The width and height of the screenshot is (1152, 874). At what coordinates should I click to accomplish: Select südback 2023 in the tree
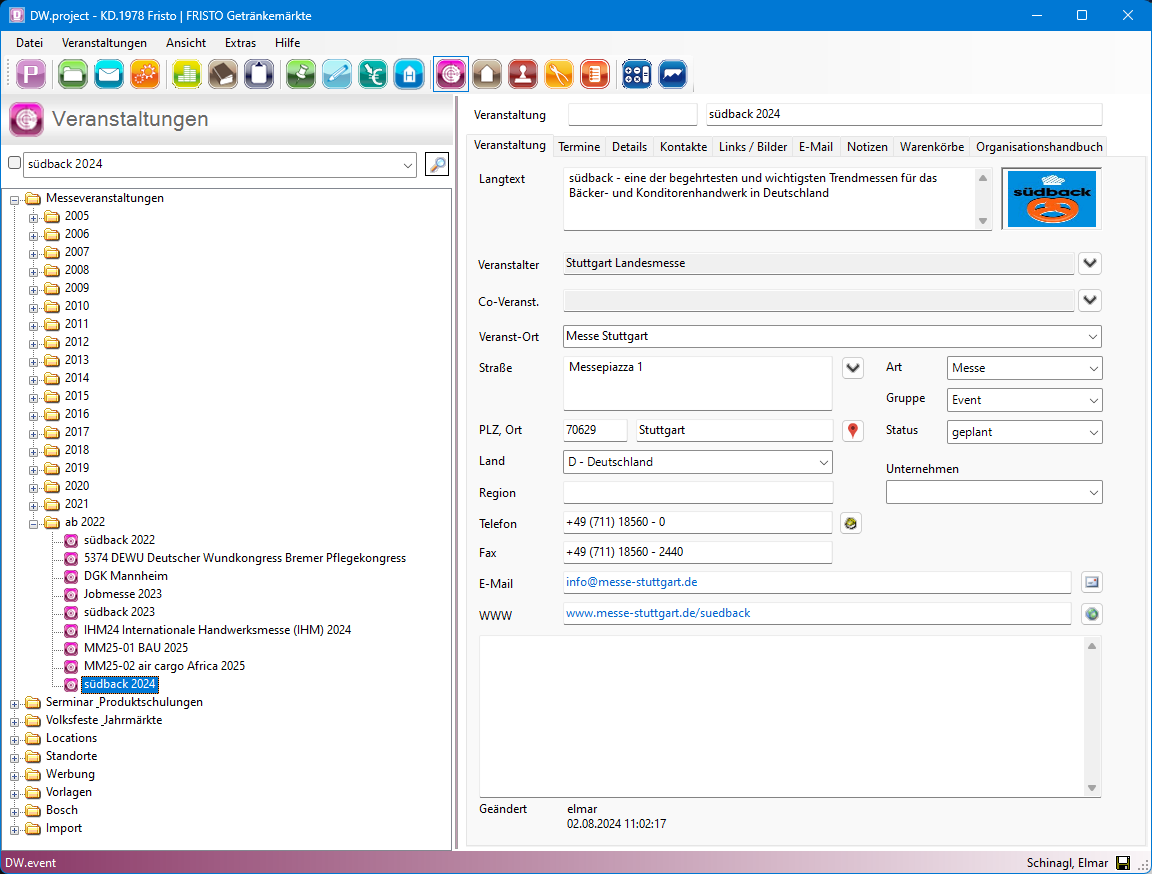[x=119, y=612]
